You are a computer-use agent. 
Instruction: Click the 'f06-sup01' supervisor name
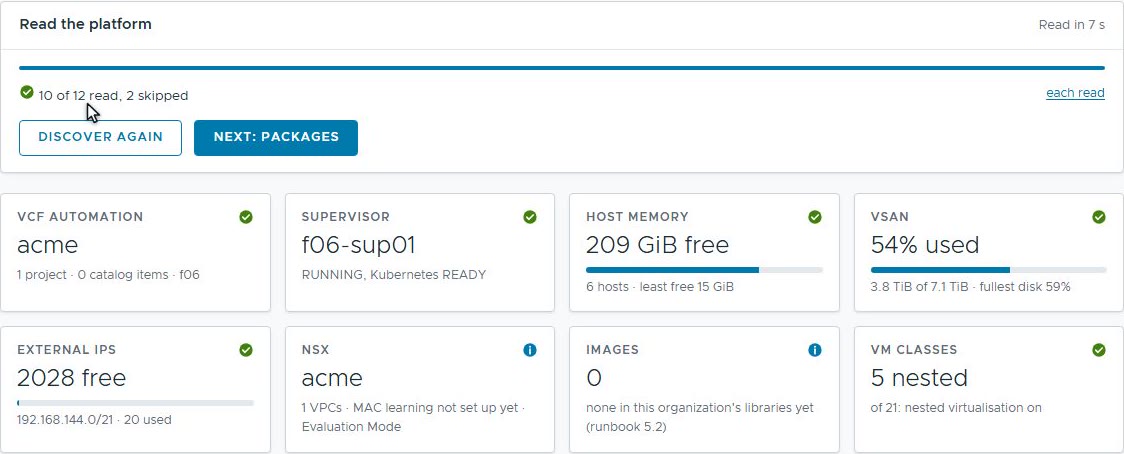click(358, 245)
